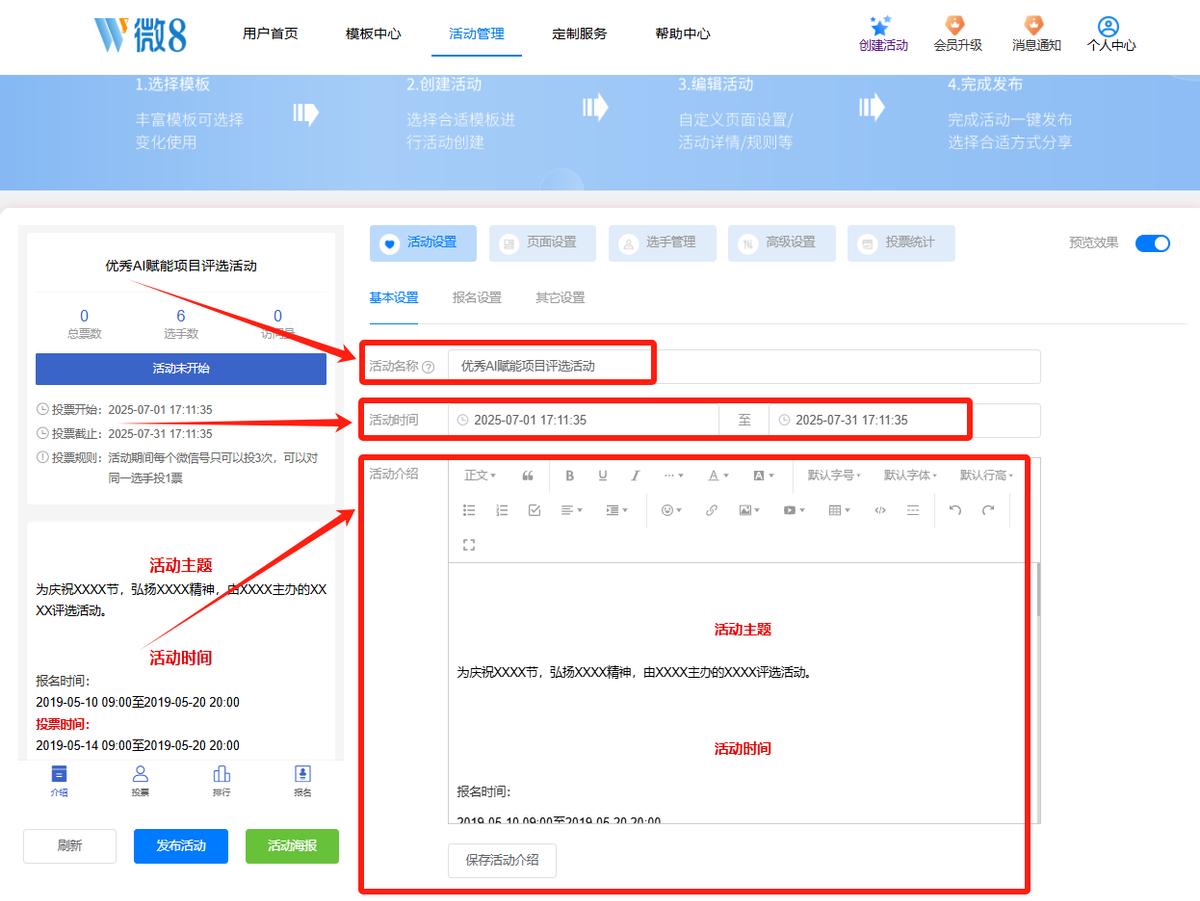Open the background color dropdown
1200x901 pixels.
click(763, 476)
